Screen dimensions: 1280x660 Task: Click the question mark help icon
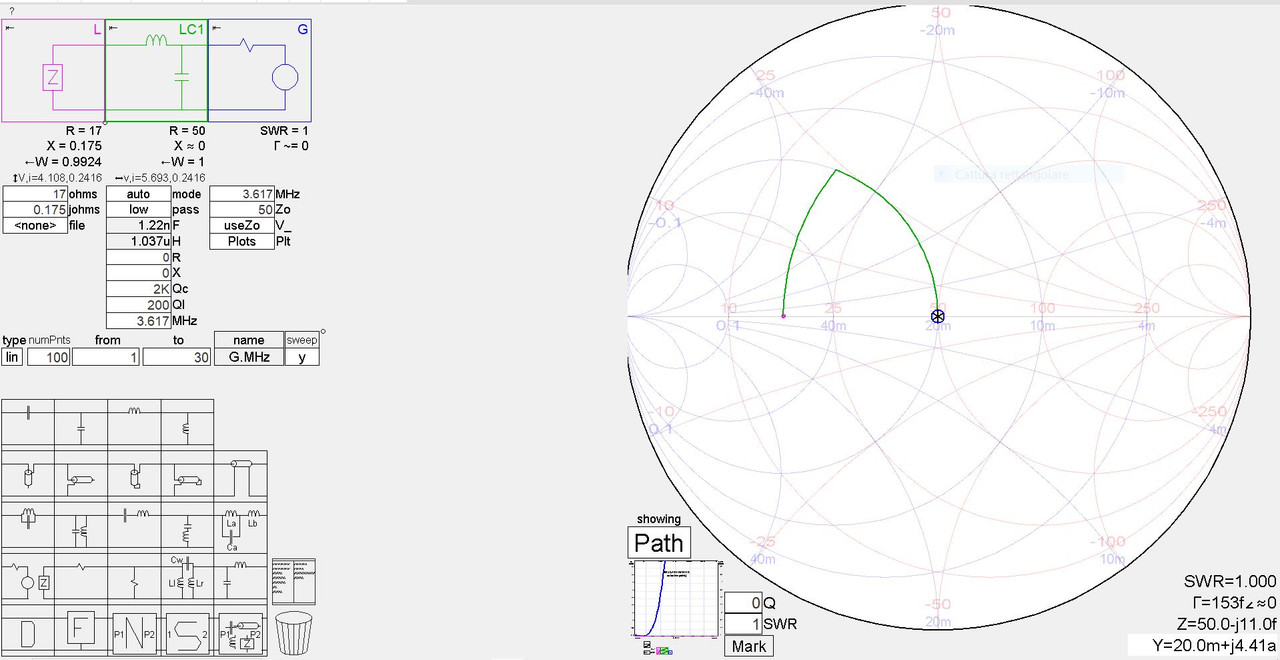tap(11, 10)
